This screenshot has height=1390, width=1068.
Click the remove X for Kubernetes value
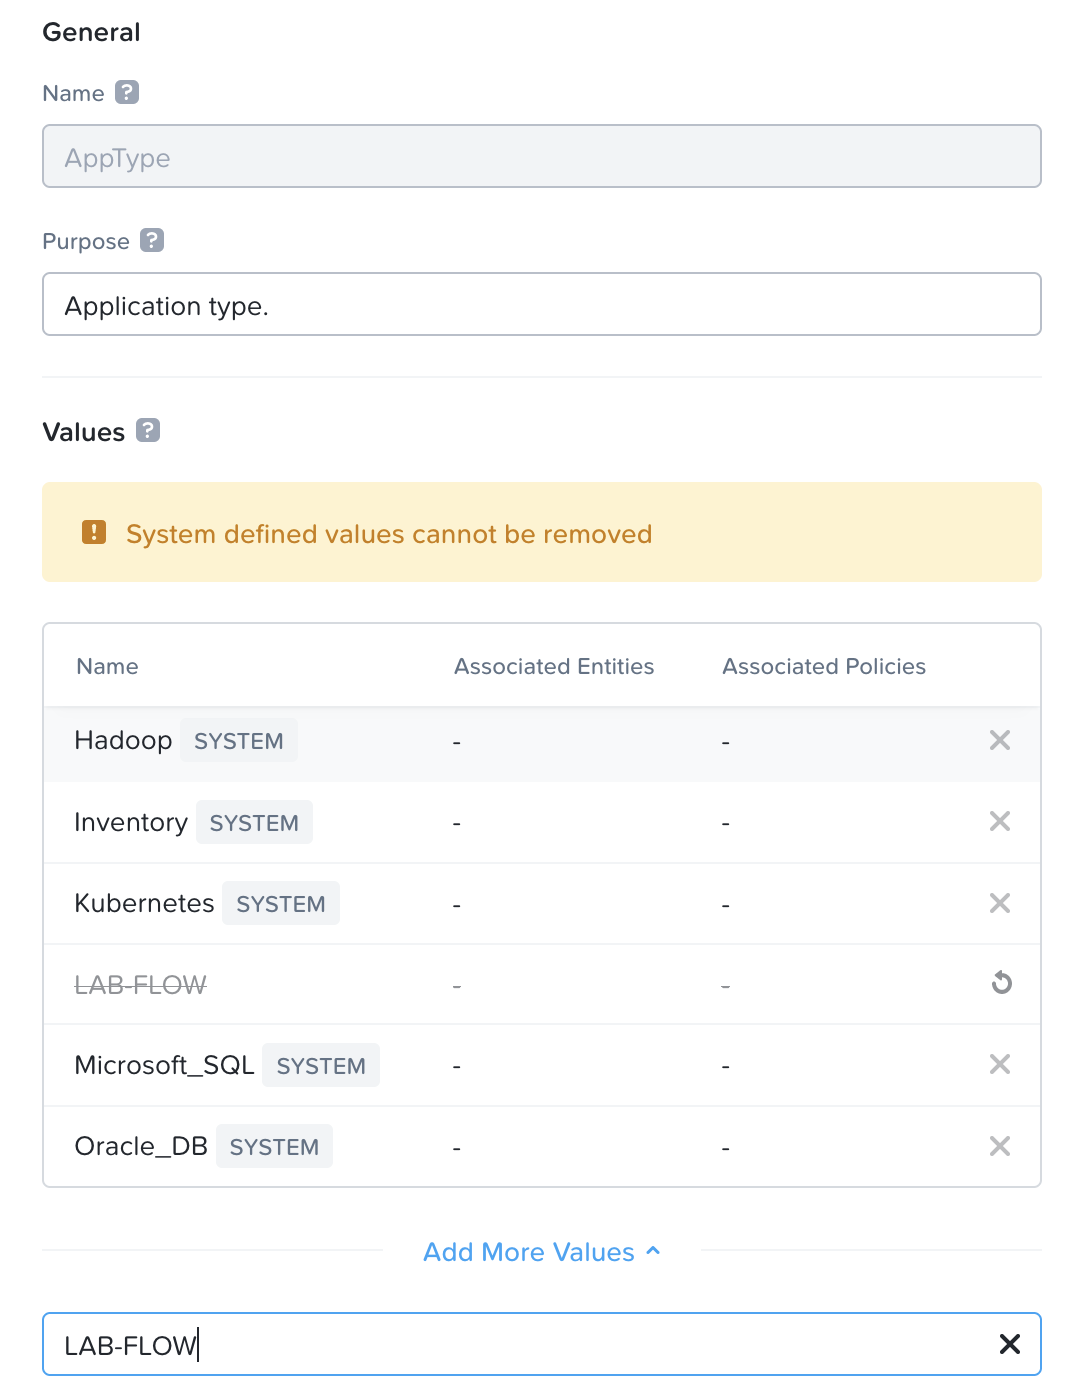(x=999, y=903)
